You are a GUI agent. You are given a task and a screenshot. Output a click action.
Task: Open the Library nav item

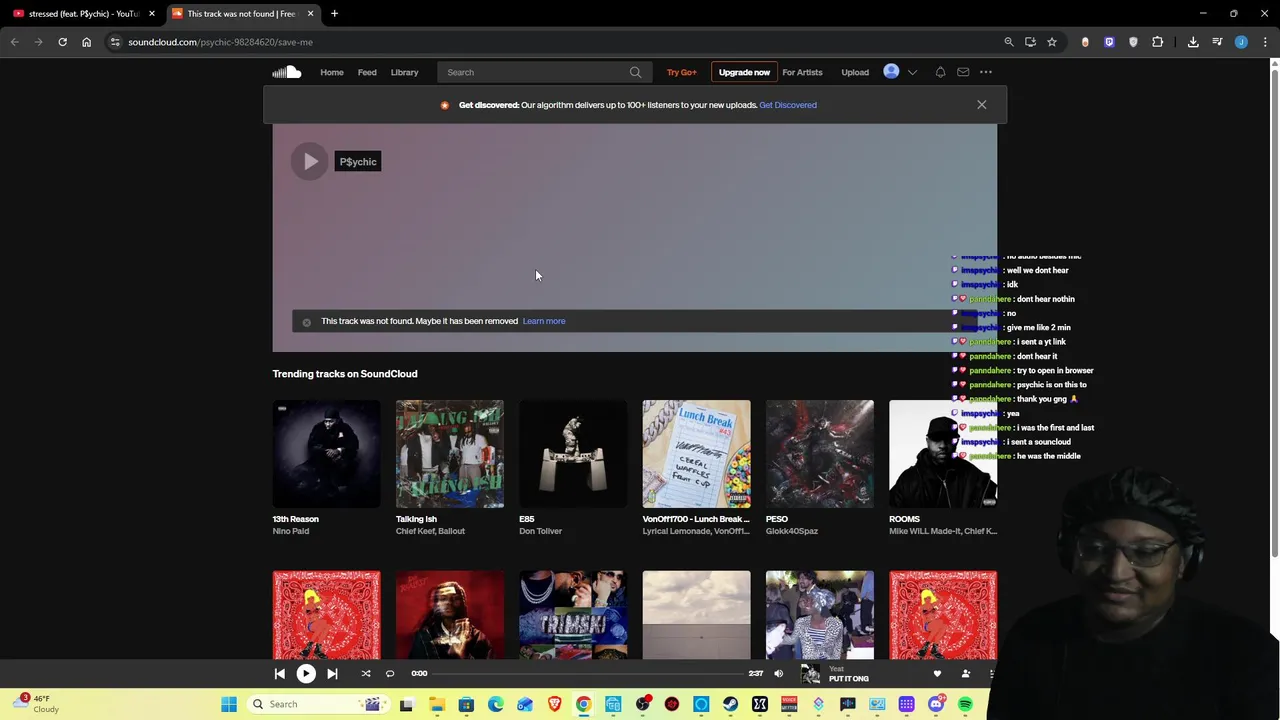click(404, 72)
